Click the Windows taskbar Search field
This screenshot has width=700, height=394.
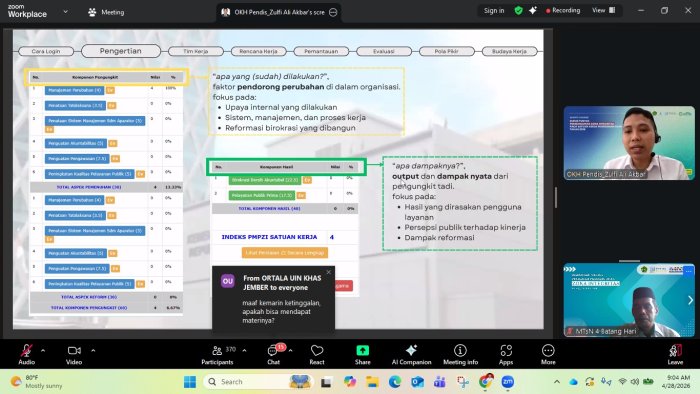click(x=258, y=382)
